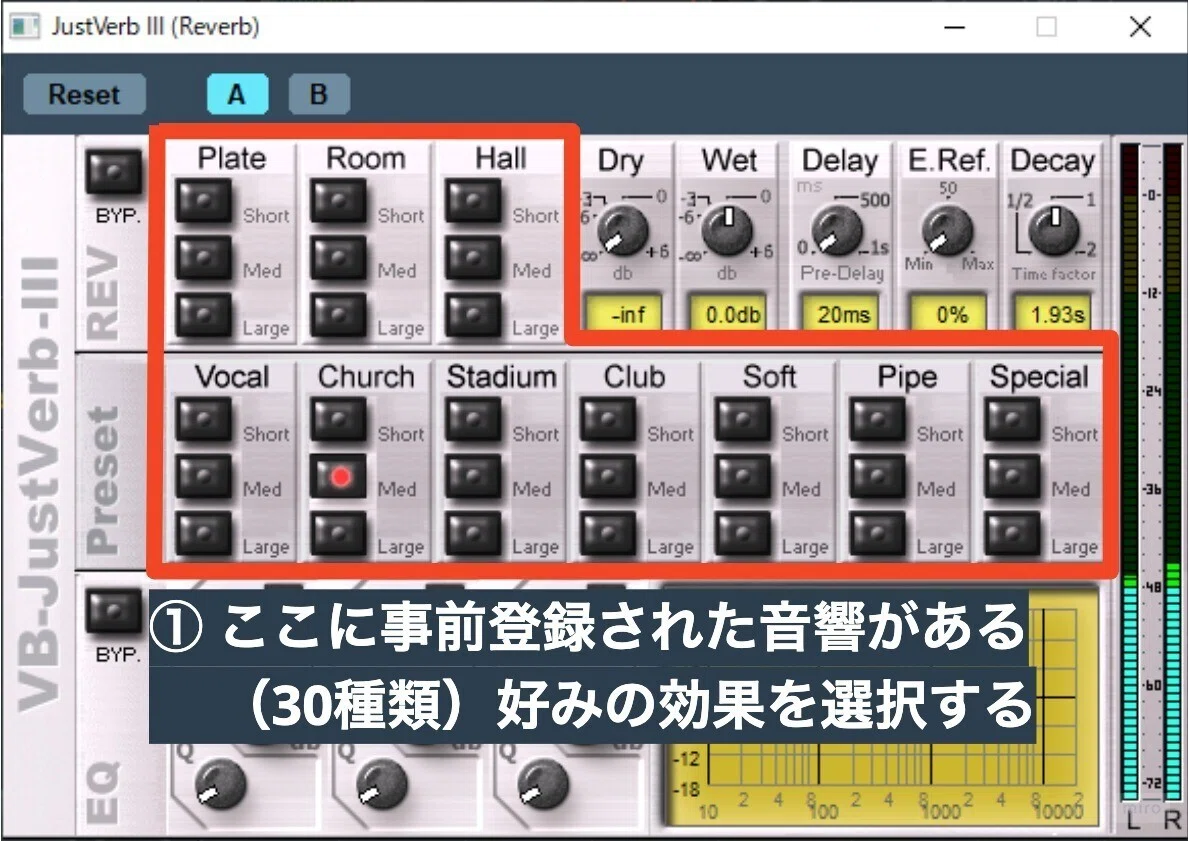Screen dimensions: 1188x841
Task: Select Club Short preset
Action: click(608, 420)
